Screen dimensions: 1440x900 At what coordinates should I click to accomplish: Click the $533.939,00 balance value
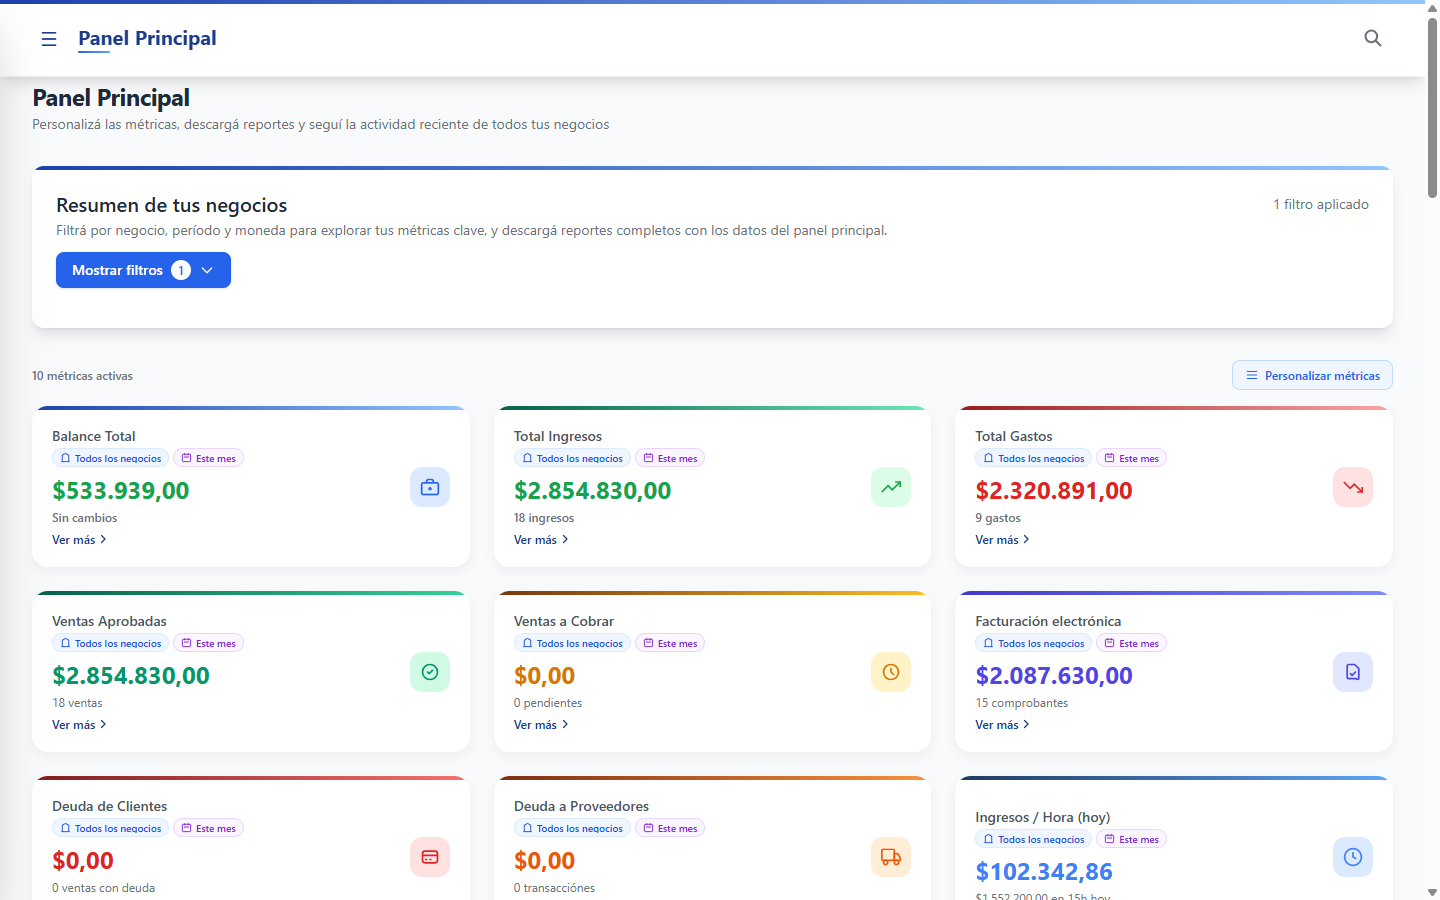pyautogui.click(x=121, y=490)
